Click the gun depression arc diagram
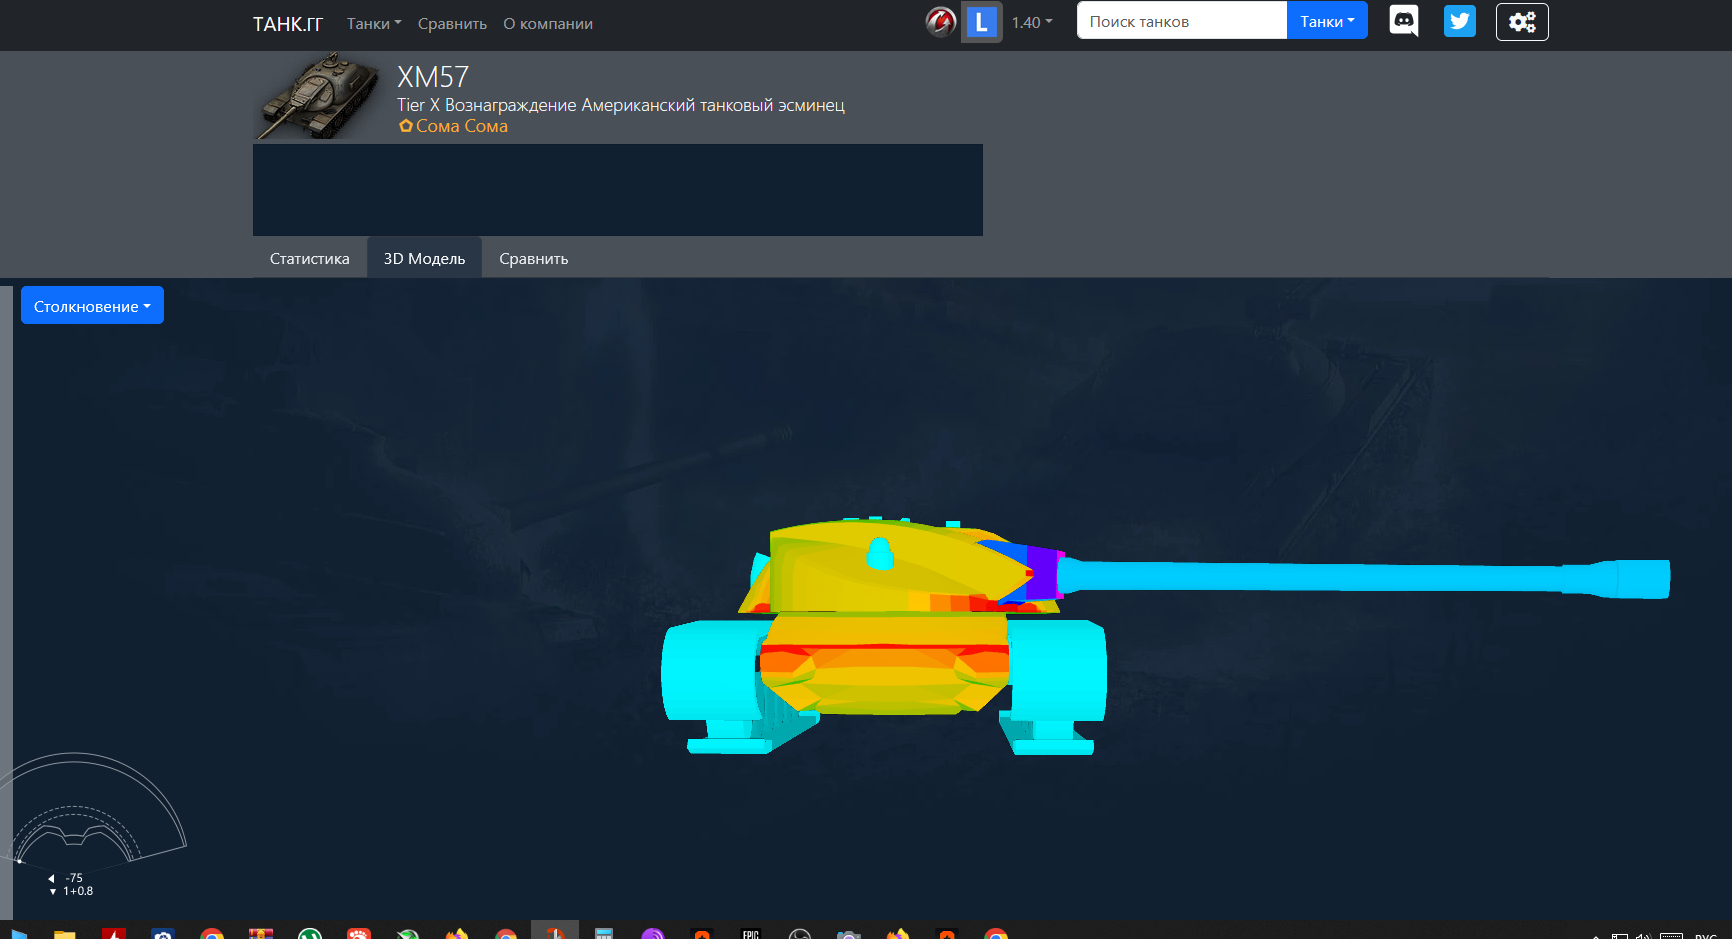 tap(95, 810)
